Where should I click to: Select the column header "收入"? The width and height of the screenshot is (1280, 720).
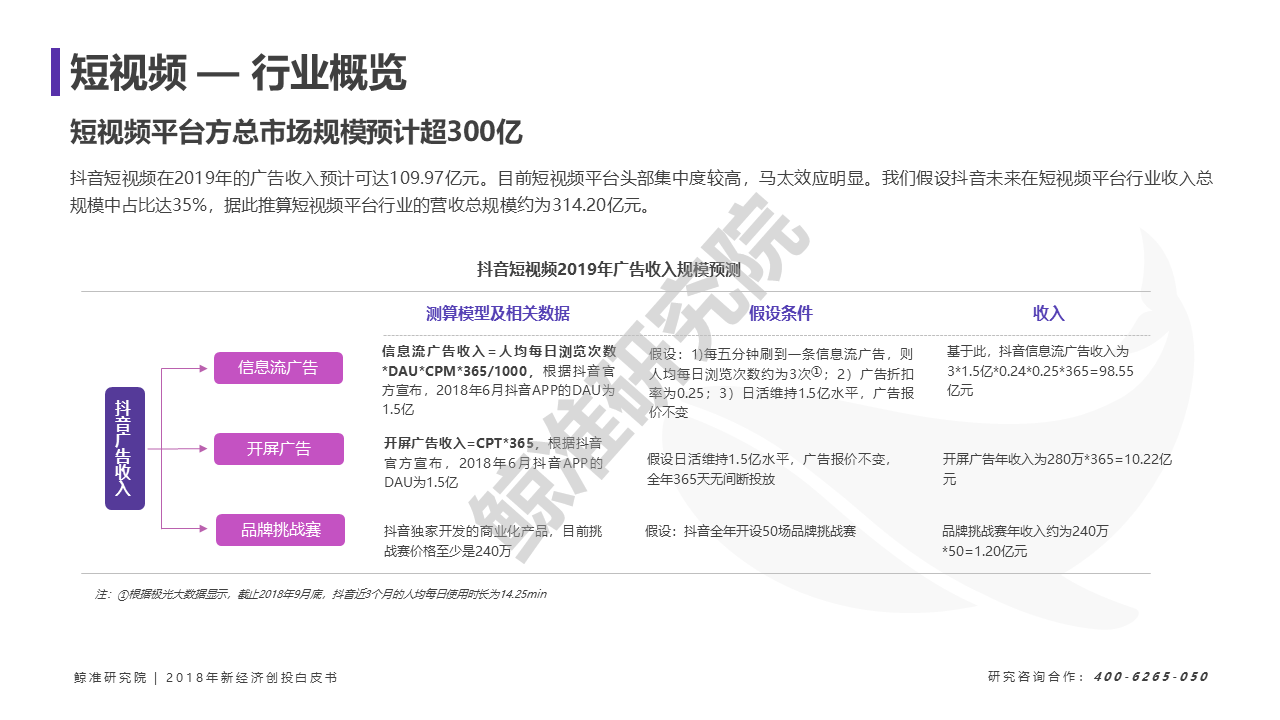pos(1049,313)
